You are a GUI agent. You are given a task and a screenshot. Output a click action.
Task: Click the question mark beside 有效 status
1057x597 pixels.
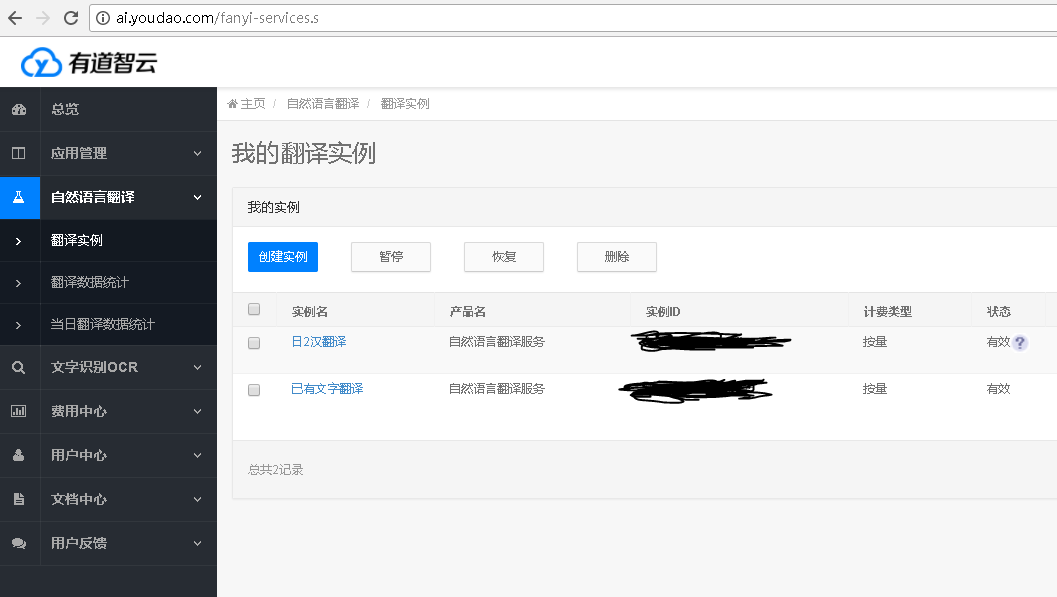click(1020, 342)
